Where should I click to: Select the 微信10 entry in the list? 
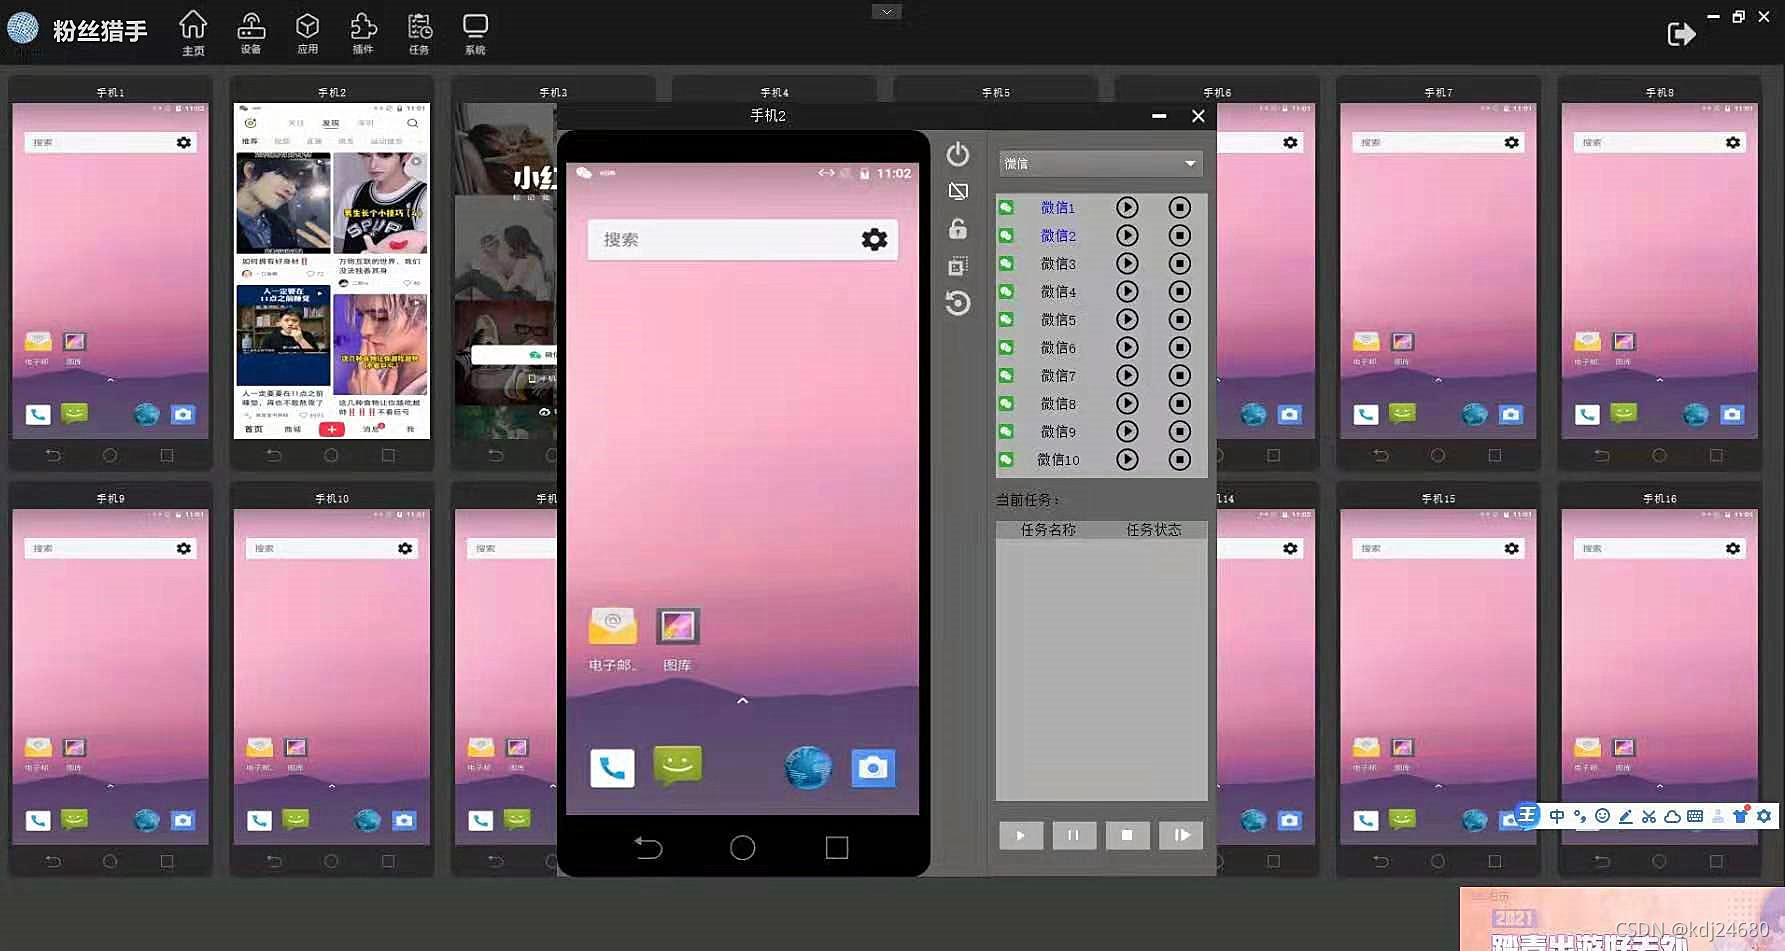(1058, 459)
